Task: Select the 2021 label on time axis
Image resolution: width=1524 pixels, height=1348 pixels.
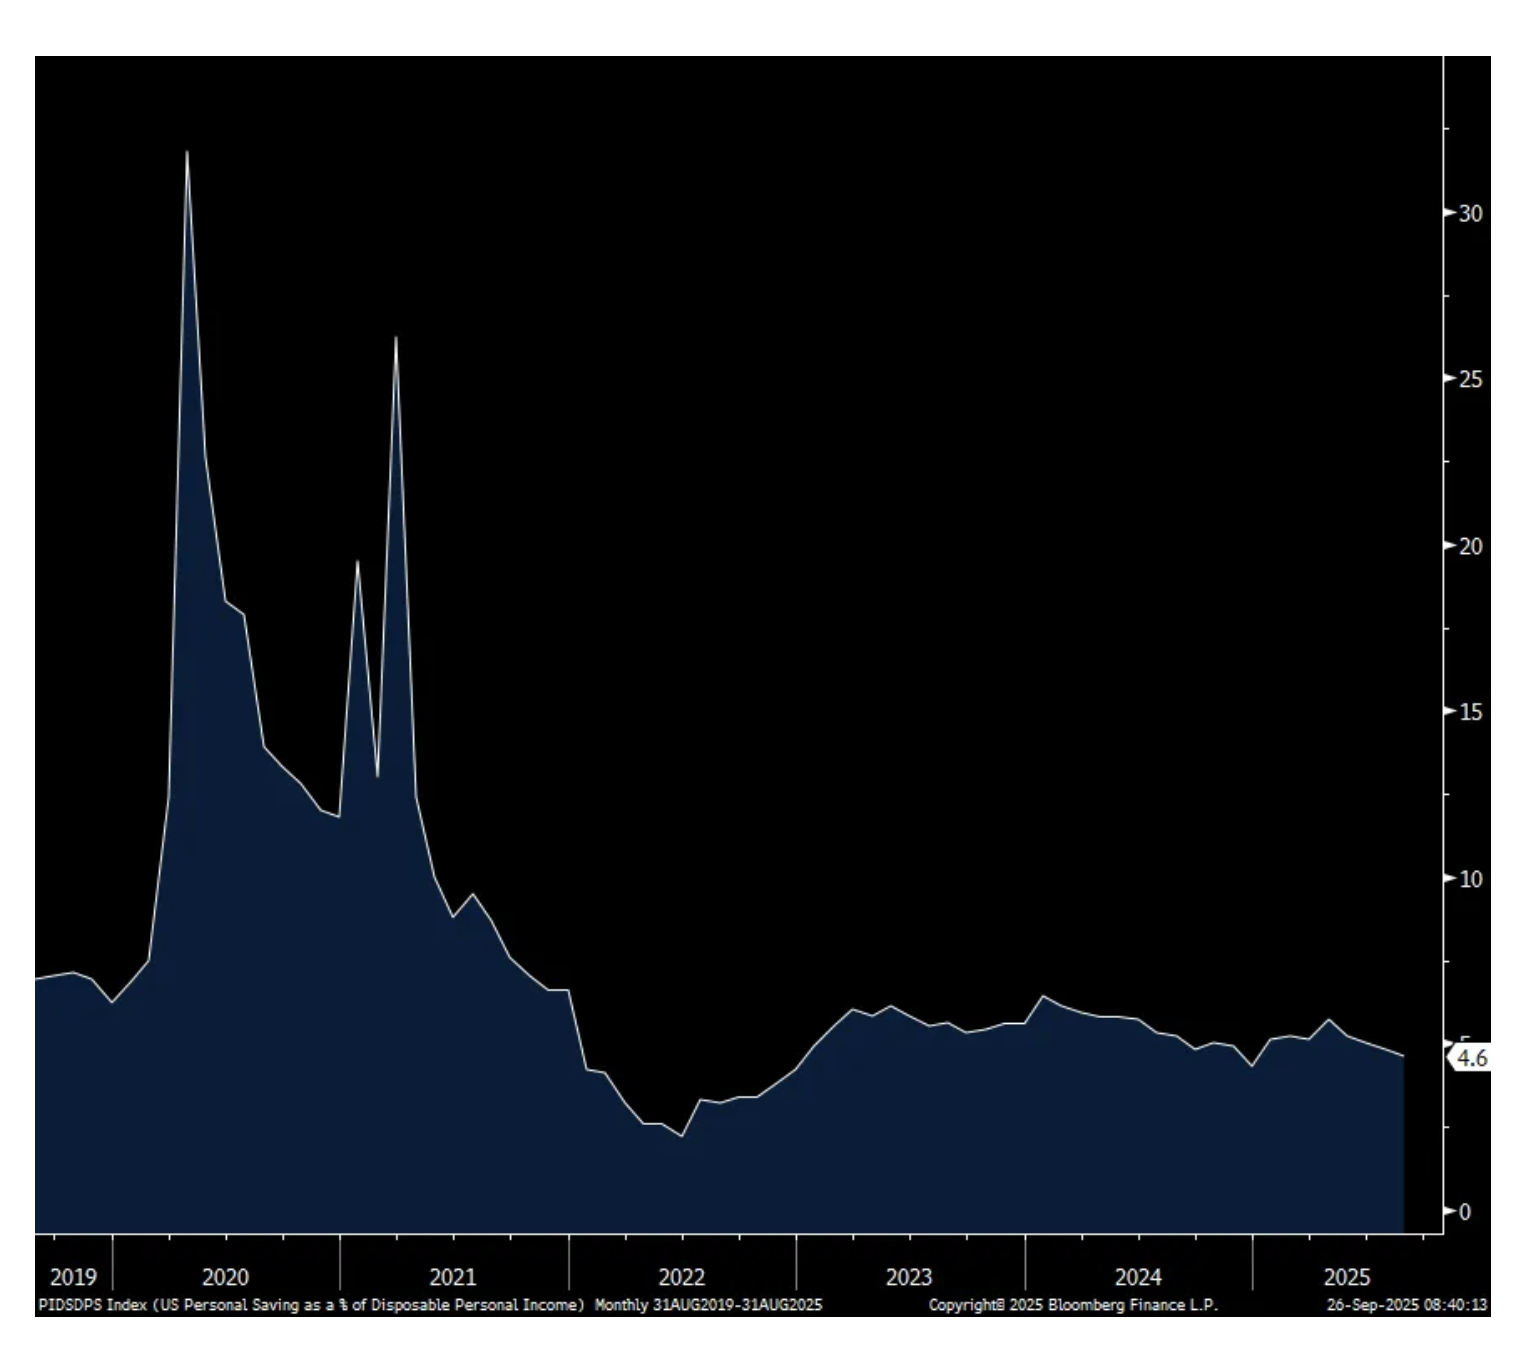Action: point(453,1277)
